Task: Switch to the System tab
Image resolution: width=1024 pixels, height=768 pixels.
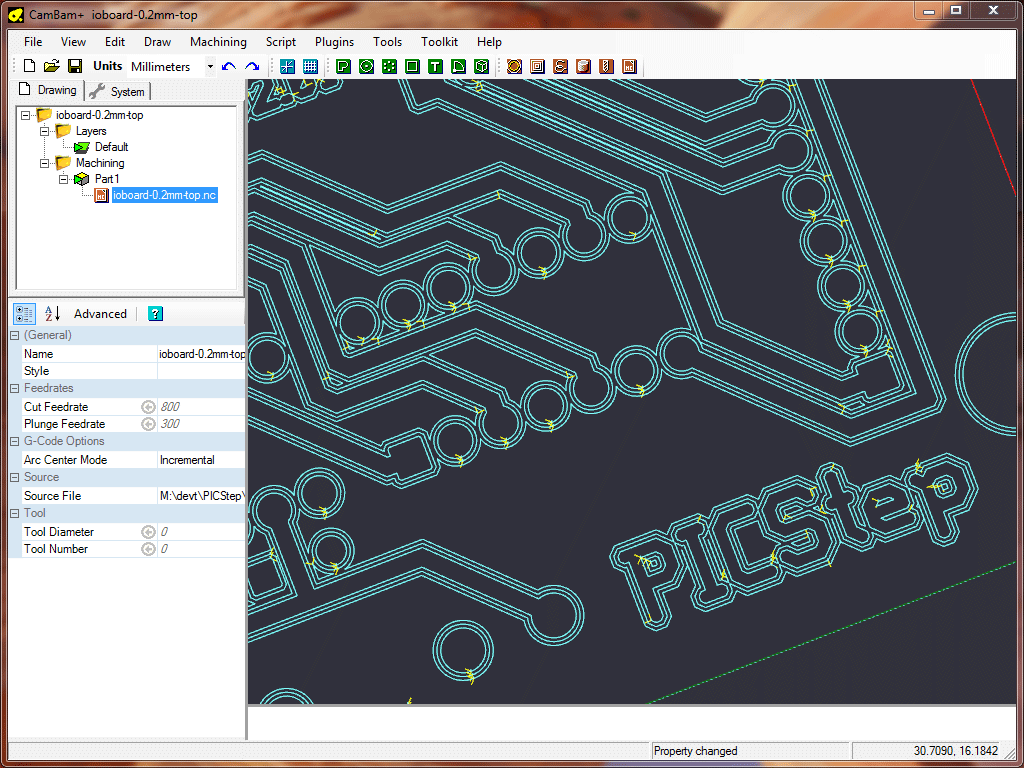Action: [x=118, y=91]
